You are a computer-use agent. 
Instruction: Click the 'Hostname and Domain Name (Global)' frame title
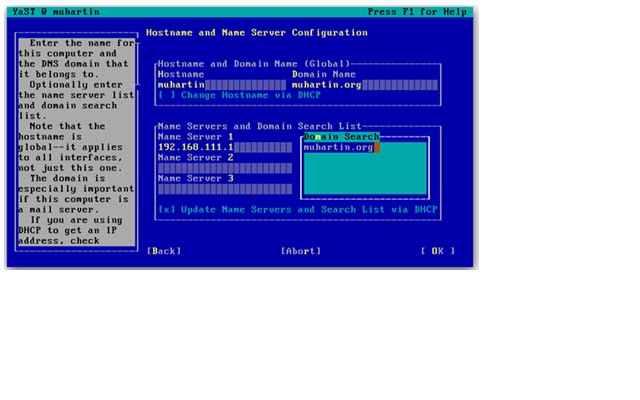[x=254, y=64]
